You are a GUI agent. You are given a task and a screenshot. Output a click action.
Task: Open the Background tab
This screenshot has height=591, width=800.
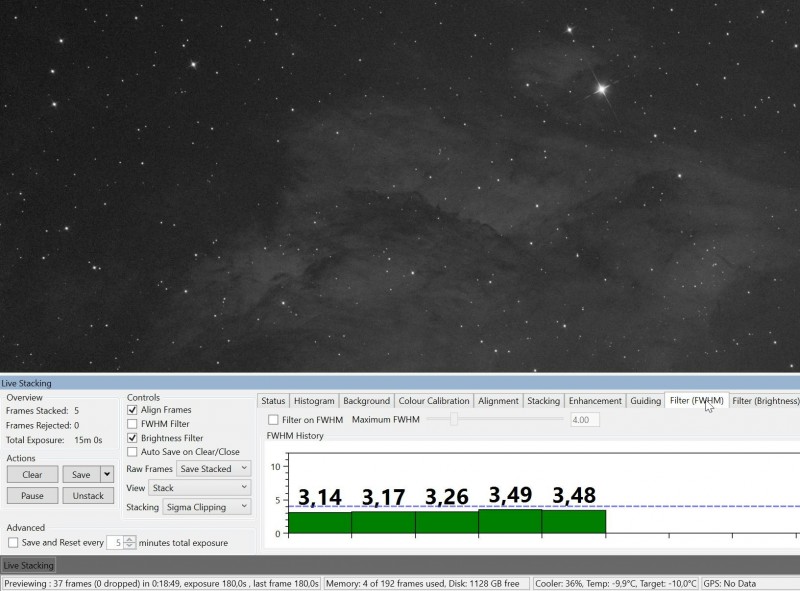(x=366, y=401)
